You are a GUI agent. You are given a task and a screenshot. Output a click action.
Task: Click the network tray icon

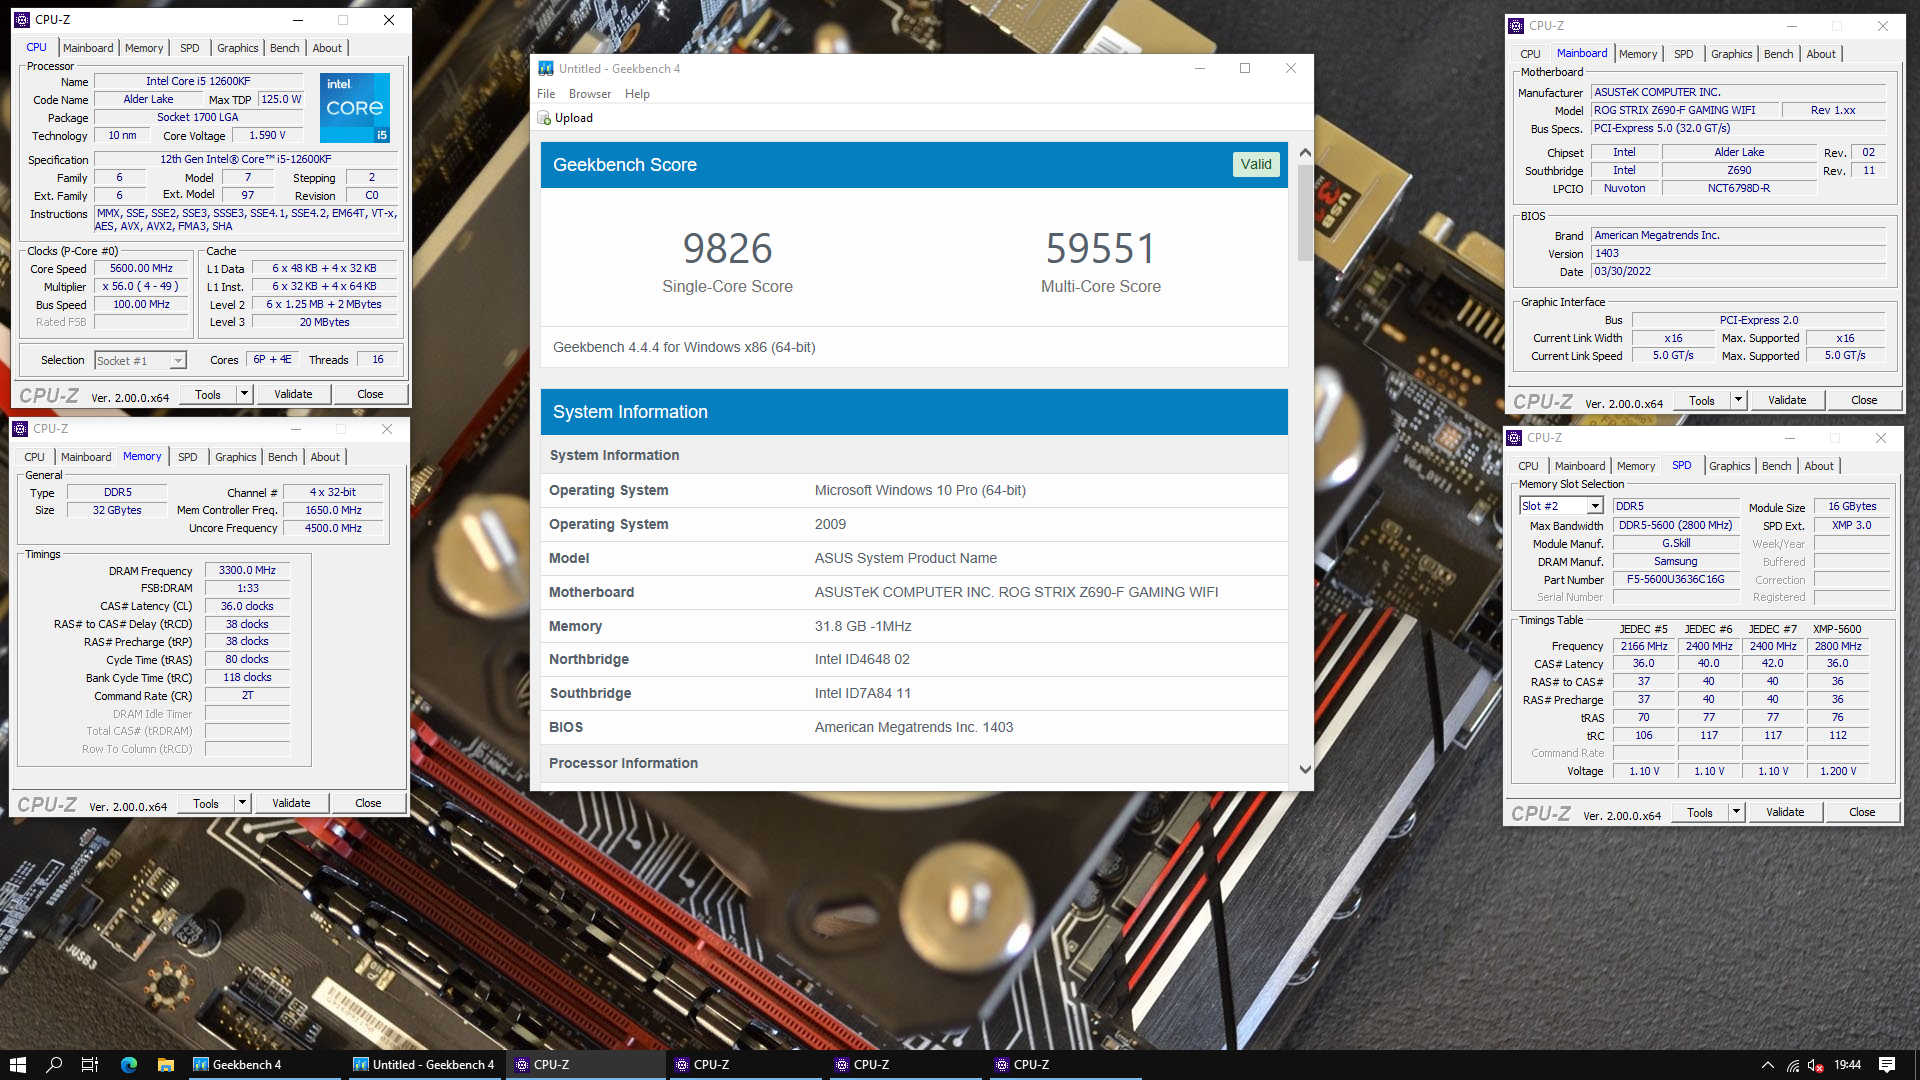tap(1792, 1065)
